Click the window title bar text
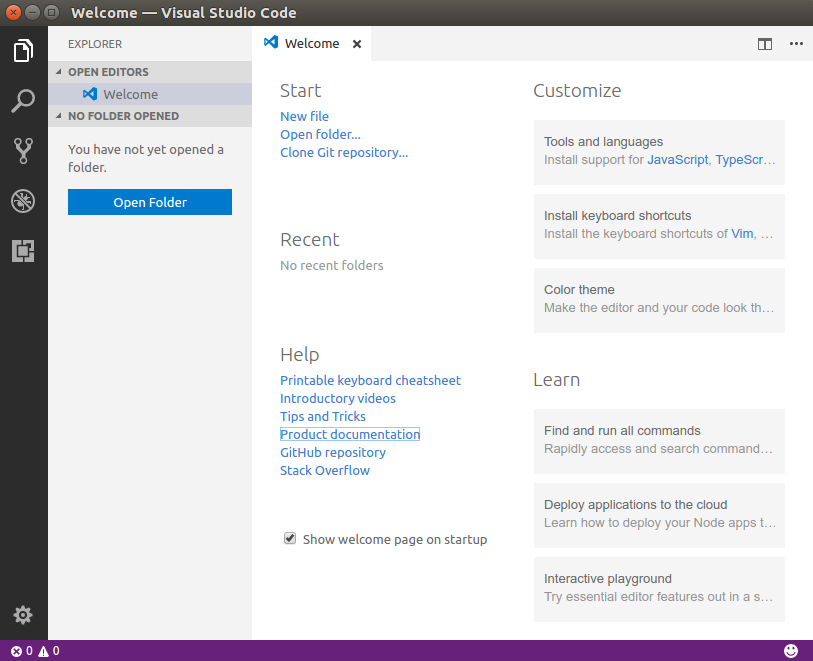Viewport: 813px width, 661px height. point(184,12)
